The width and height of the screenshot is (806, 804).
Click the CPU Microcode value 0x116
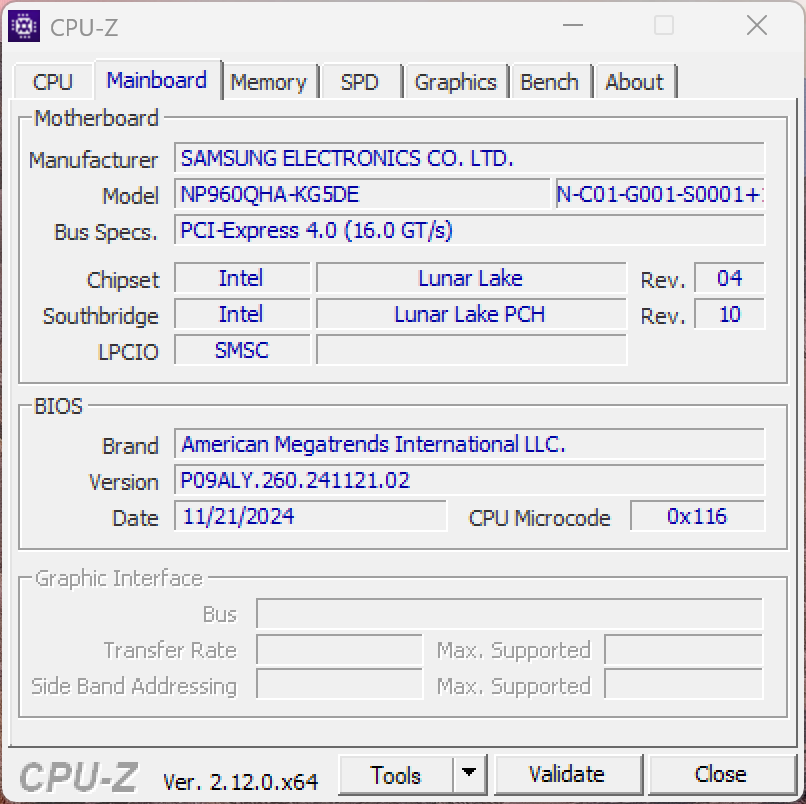[698, 516]
